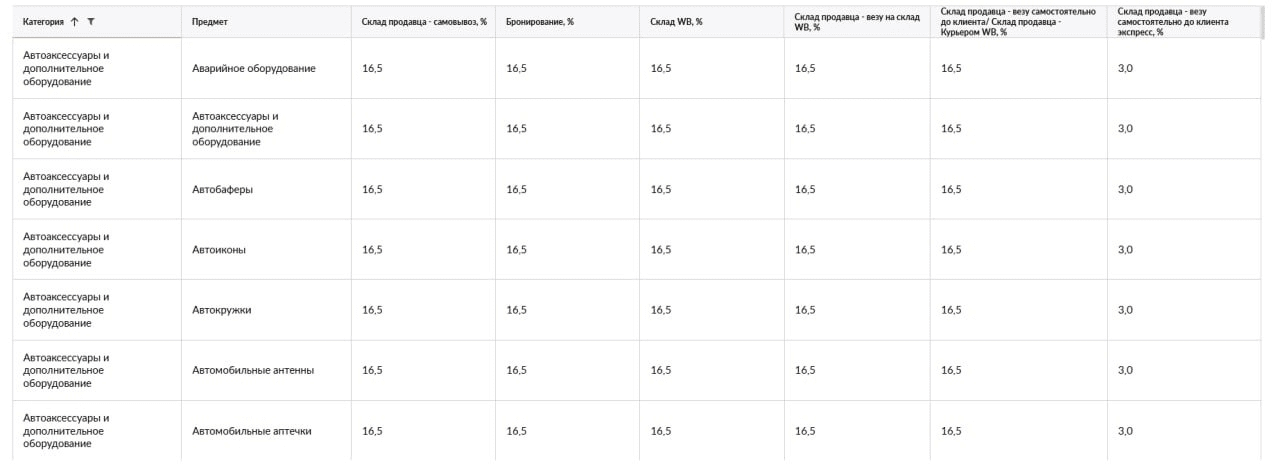1280x472 pixels.
Task: Select the Склад WB, % column header
Action: pos(676,22)
